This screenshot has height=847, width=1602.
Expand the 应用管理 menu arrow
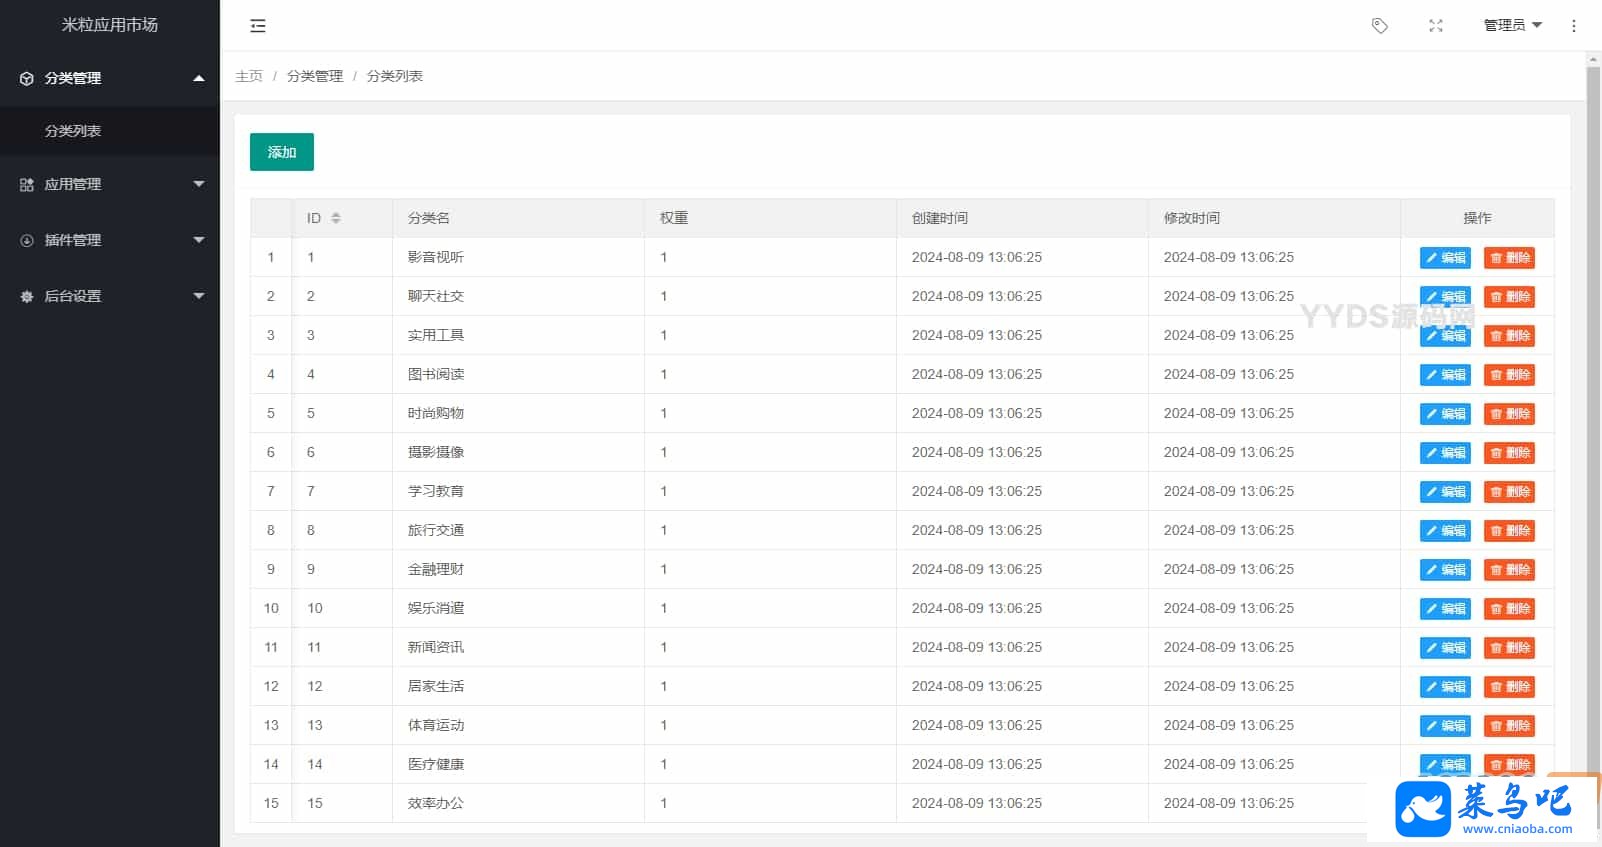(199, 184)
